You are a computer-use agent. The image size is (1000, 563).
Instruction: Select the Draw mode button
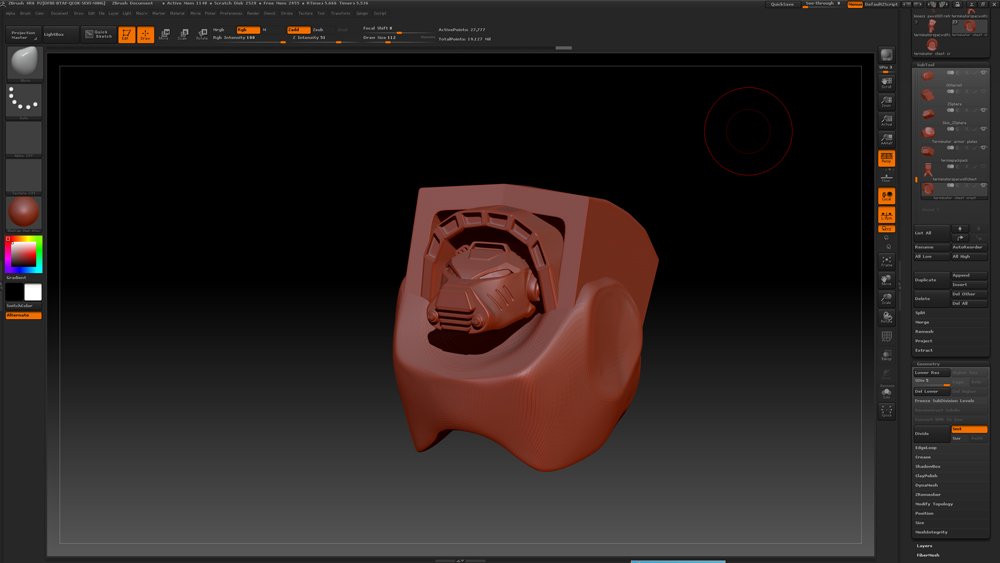pyautogui.click(x=145, y=35)
